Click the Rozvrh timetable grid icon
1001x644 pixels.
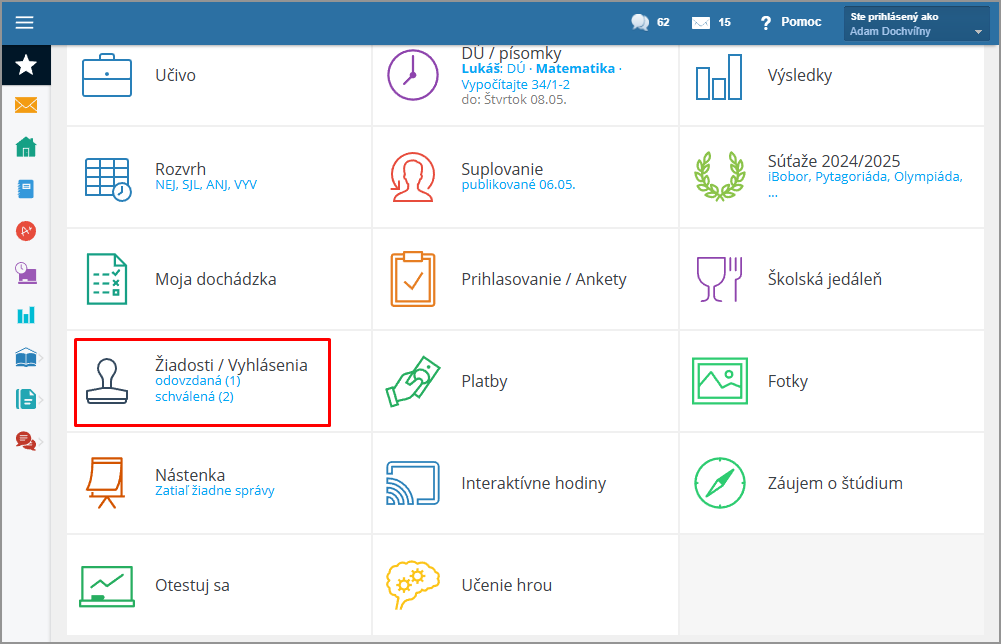click(x=107, y=179)
